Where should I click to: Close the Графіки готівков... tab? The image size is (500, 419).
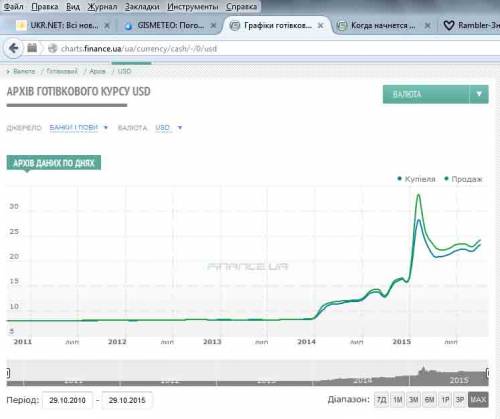pos(320,26)
